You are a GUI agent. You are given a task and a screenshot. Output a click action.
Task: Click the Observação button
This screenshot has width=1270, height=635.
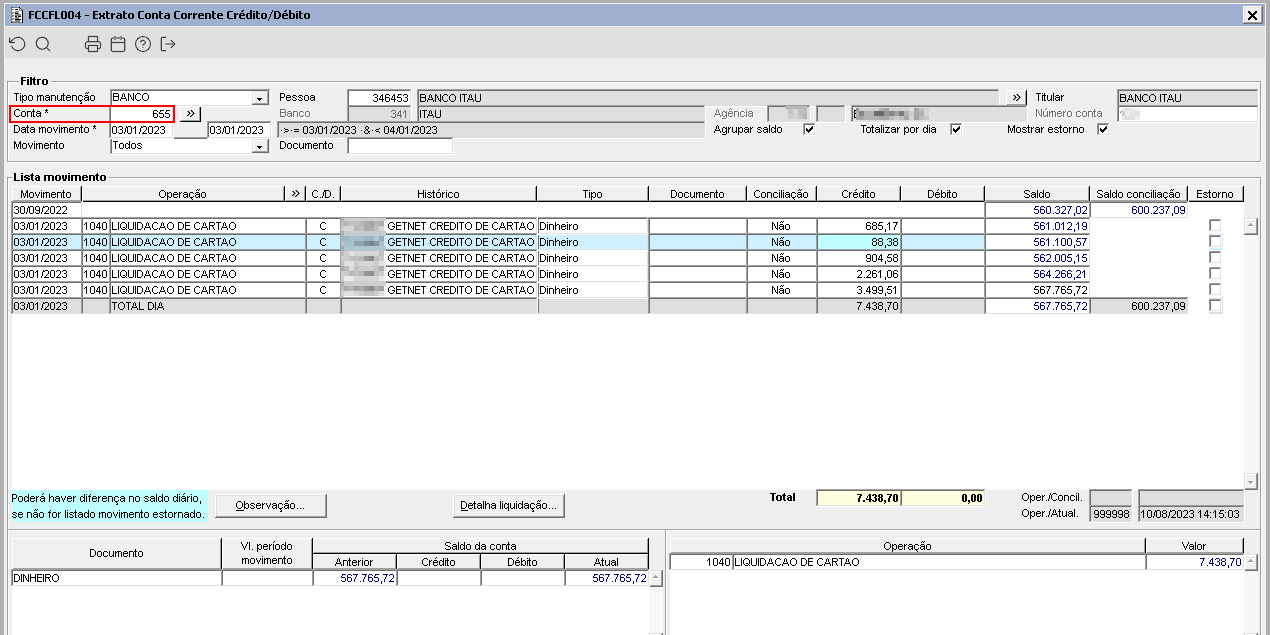tap(270, 505)
